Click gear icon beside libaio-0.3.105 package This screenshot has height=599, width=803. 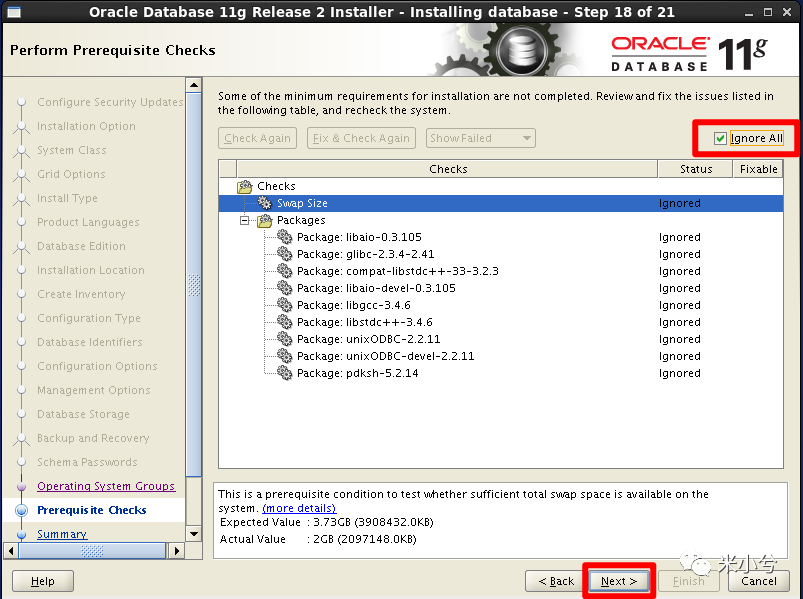point(284,237)
